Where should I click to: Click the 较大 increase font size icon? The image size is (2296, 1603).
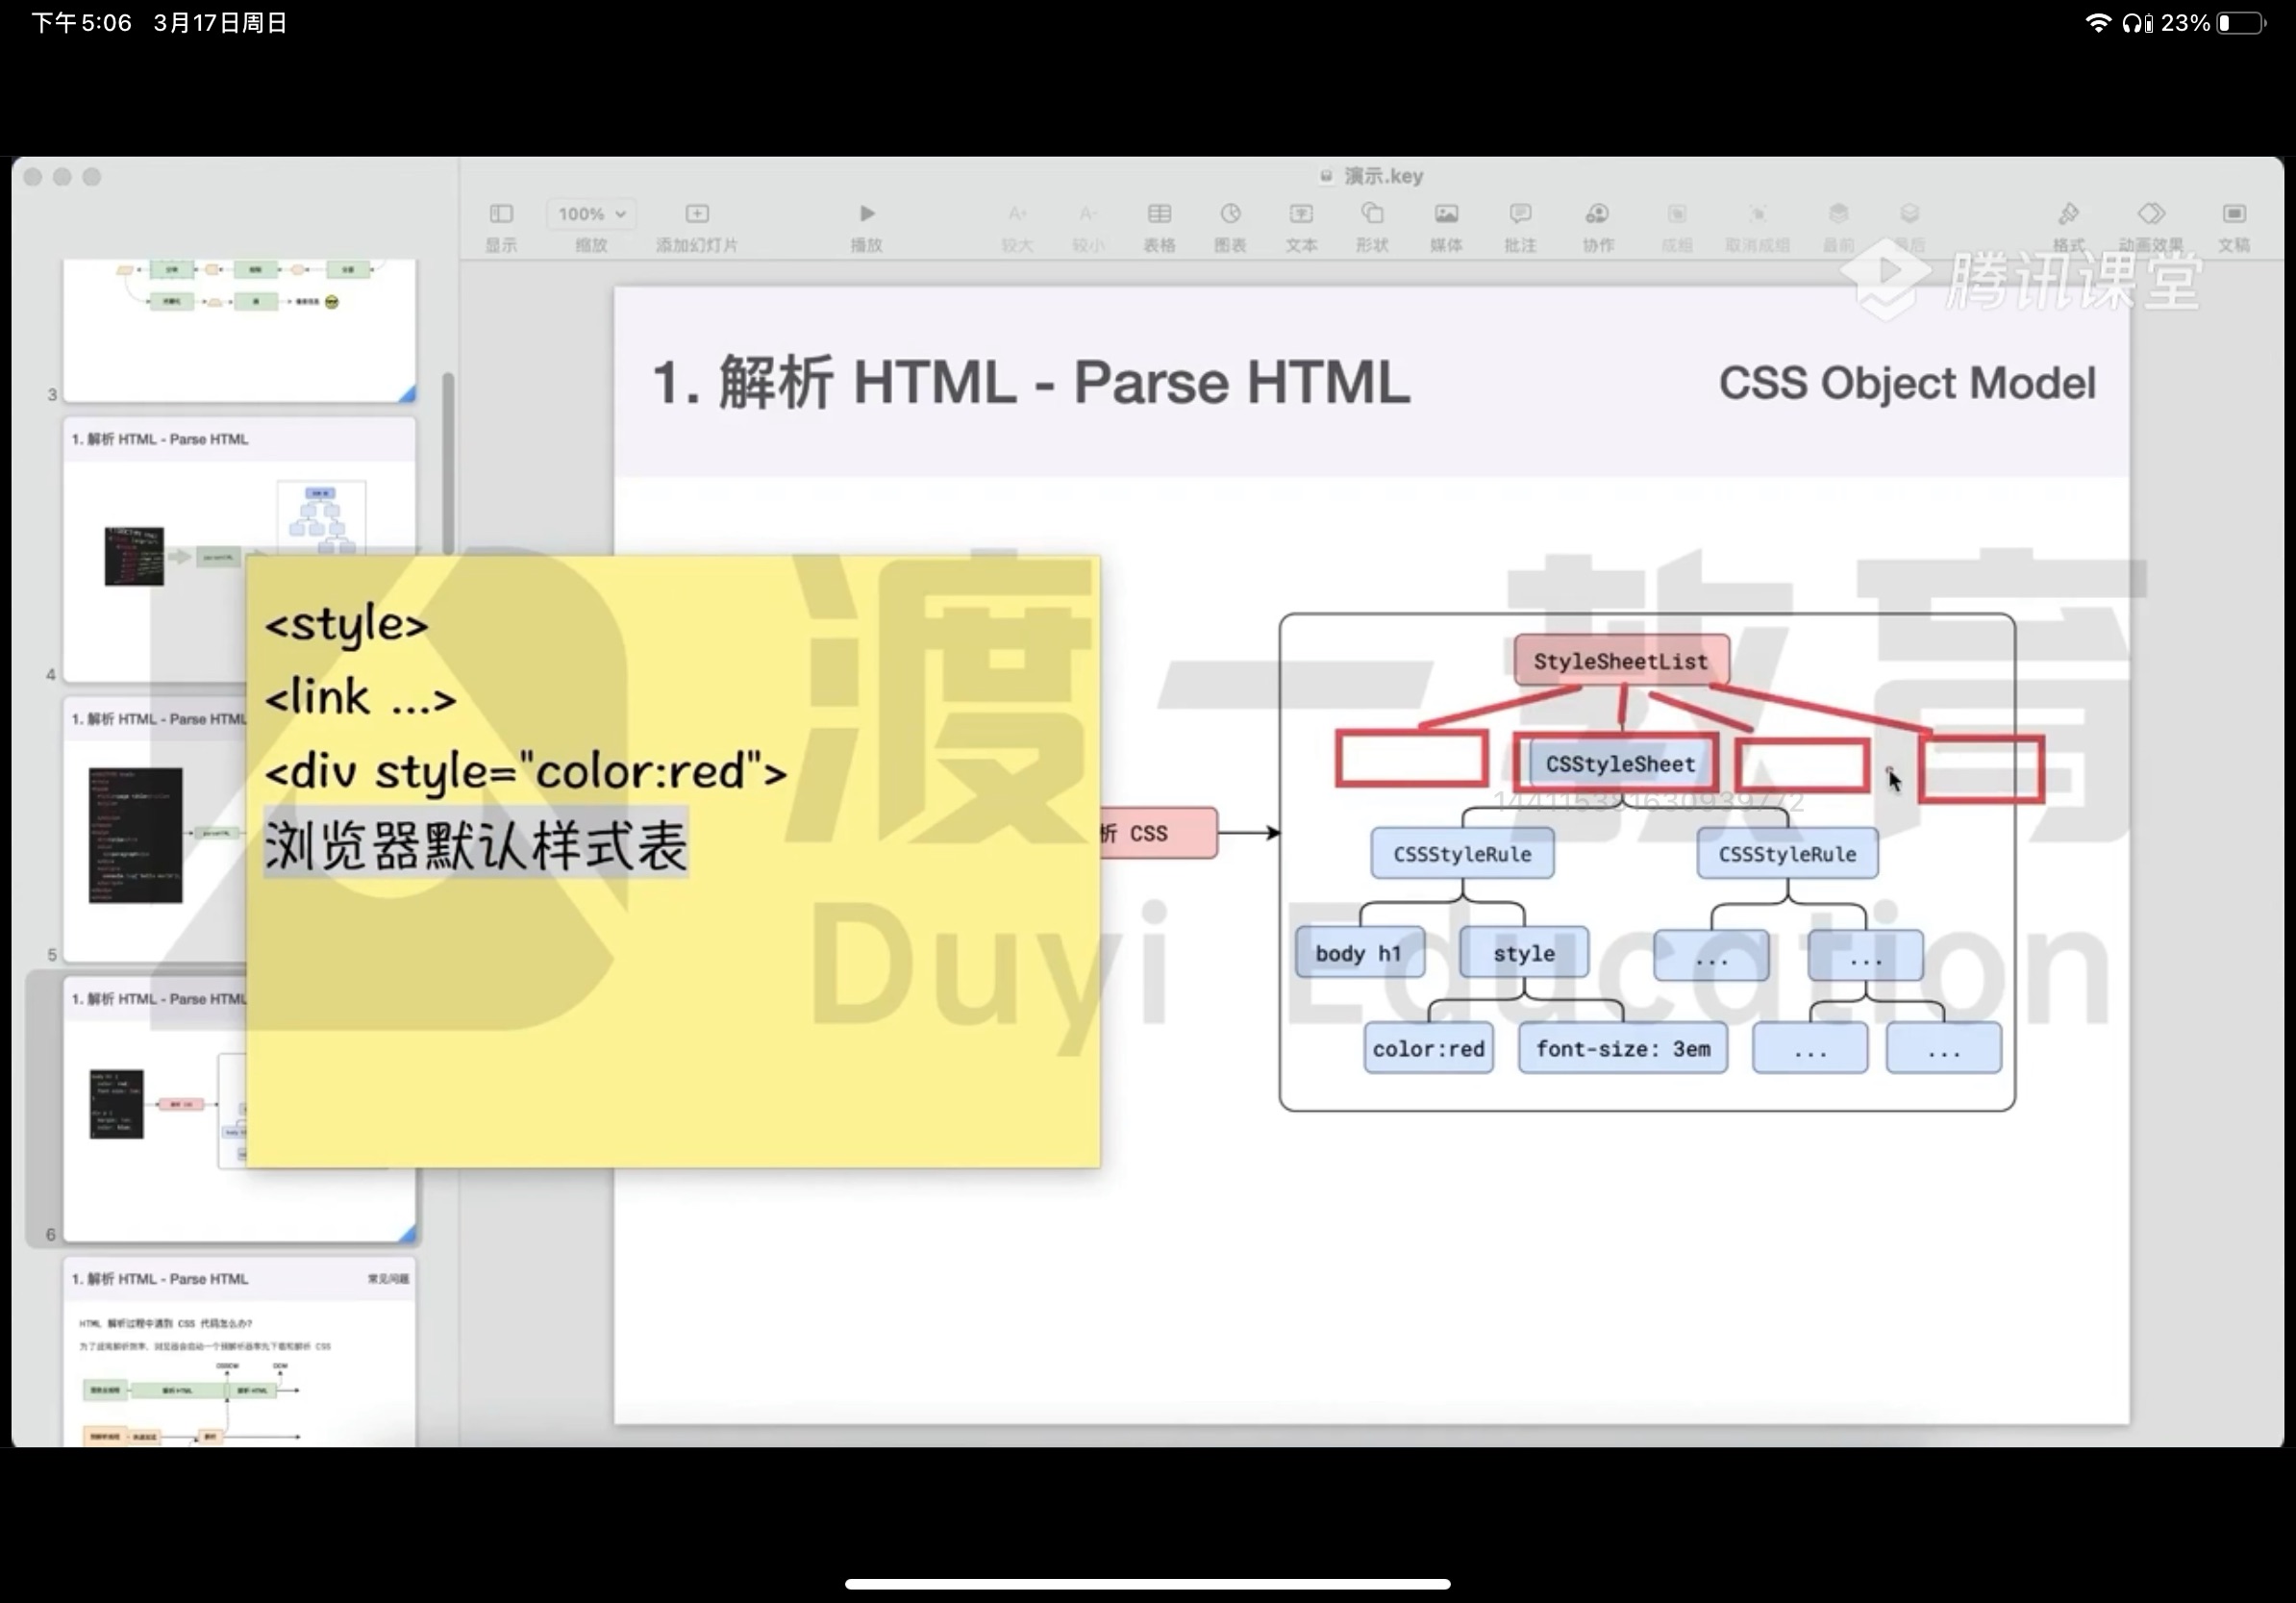point(1017,214)
